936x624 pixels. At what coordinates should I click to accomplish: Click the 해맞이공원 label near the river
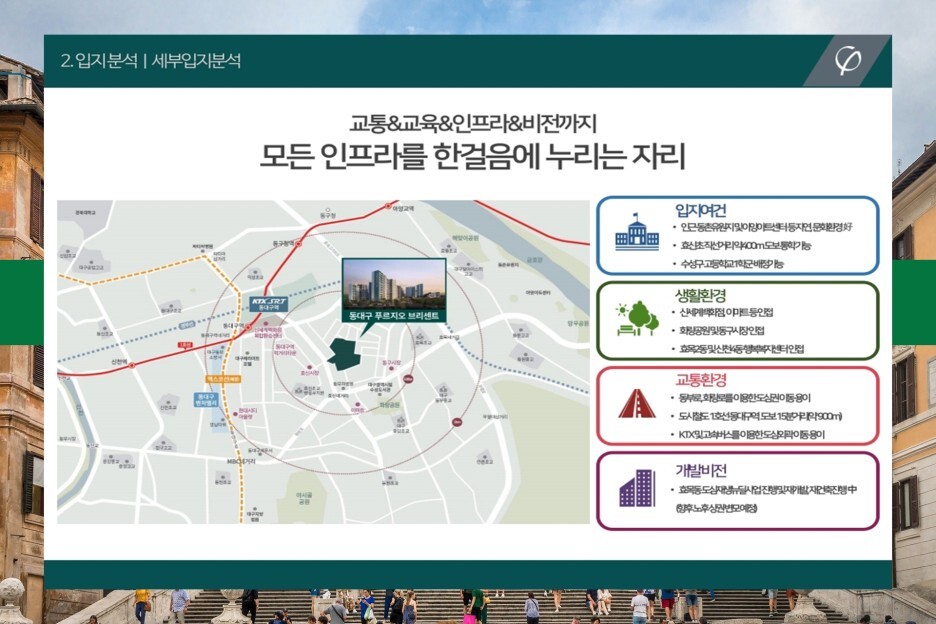click(464, 238)
